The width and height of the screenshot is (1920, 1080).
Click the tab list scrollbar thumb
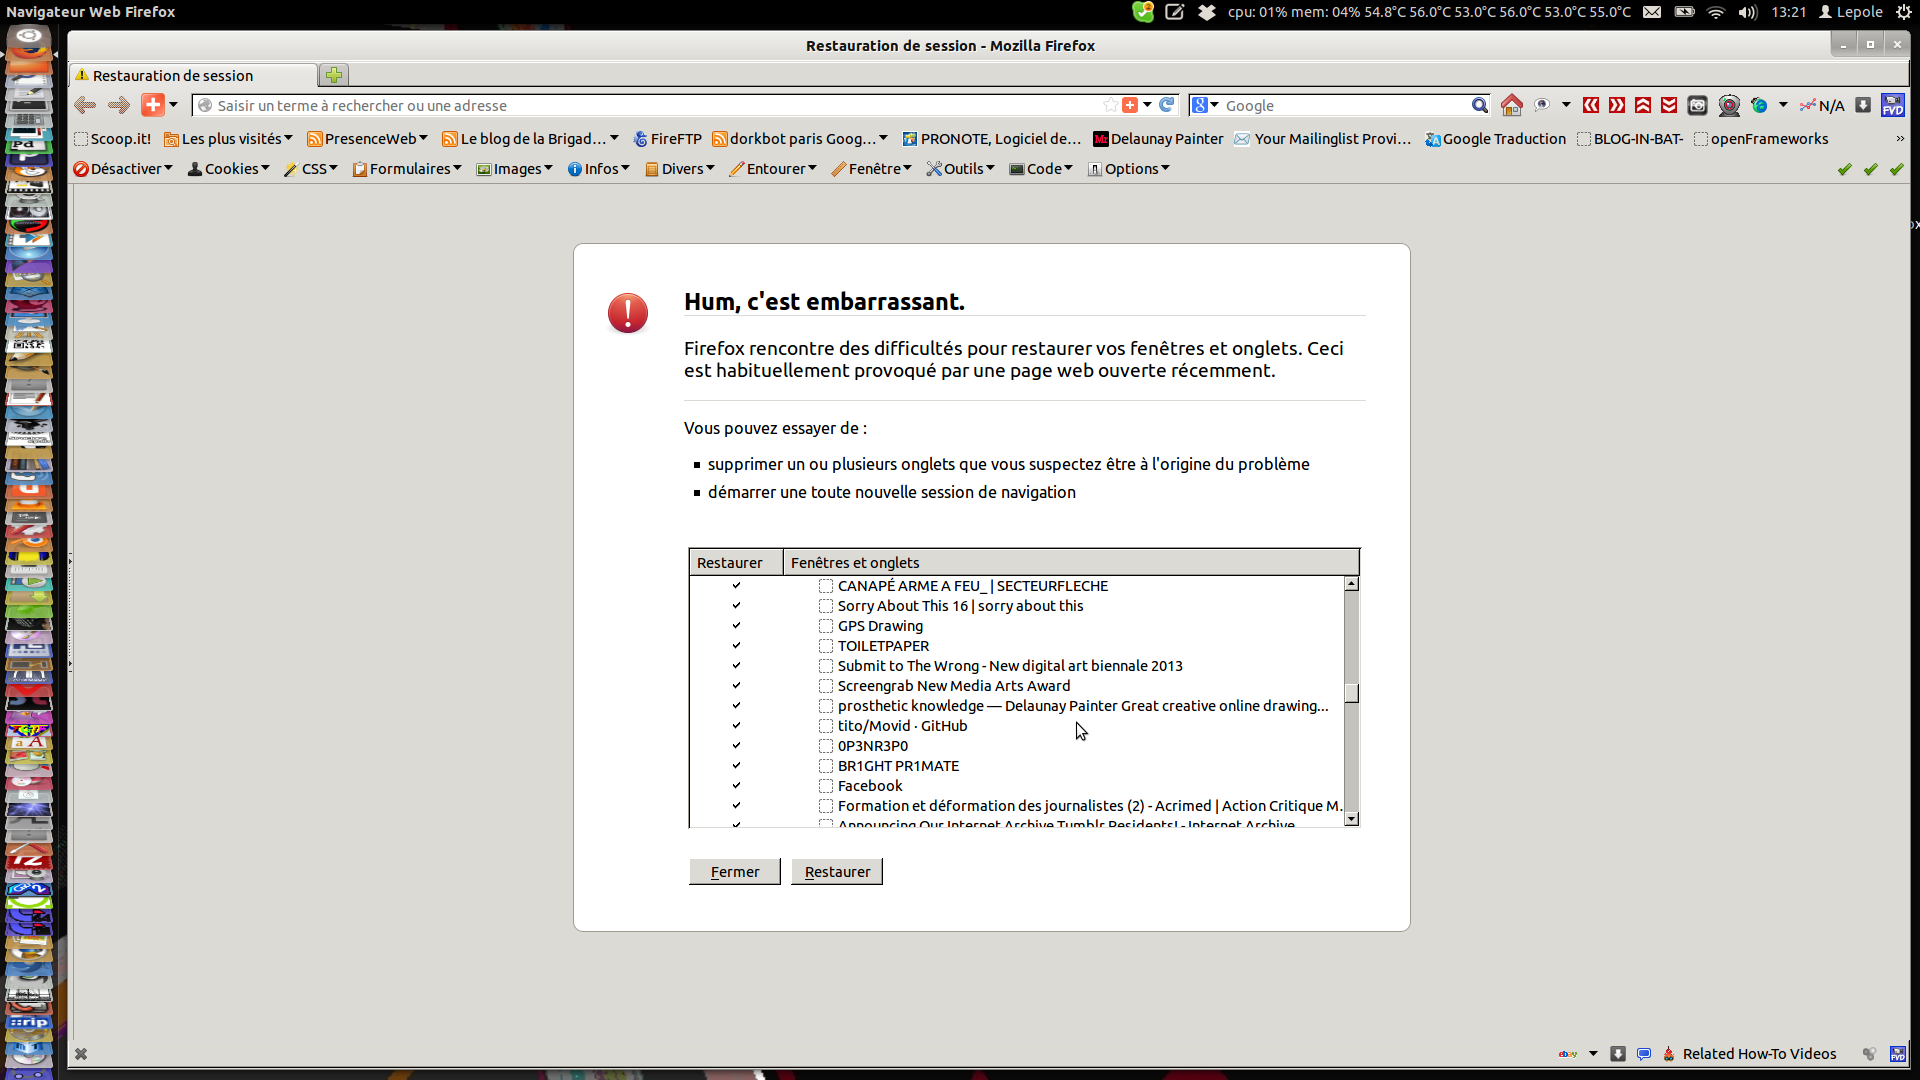tap(1351, 693)
